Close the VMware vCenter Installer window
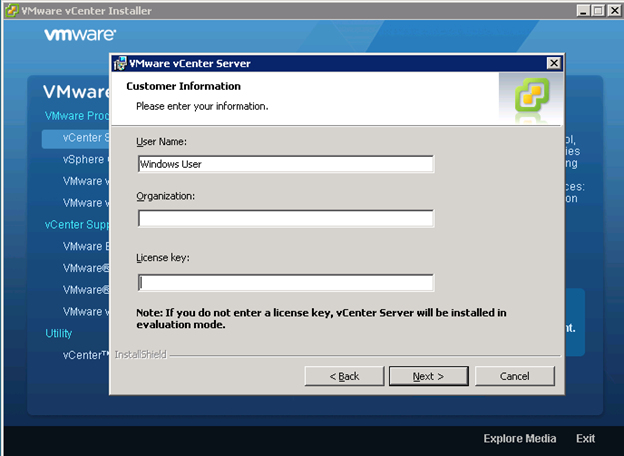The height and width of the screenshot is (456, 624). pyautogui.click(x=614, y=10)
